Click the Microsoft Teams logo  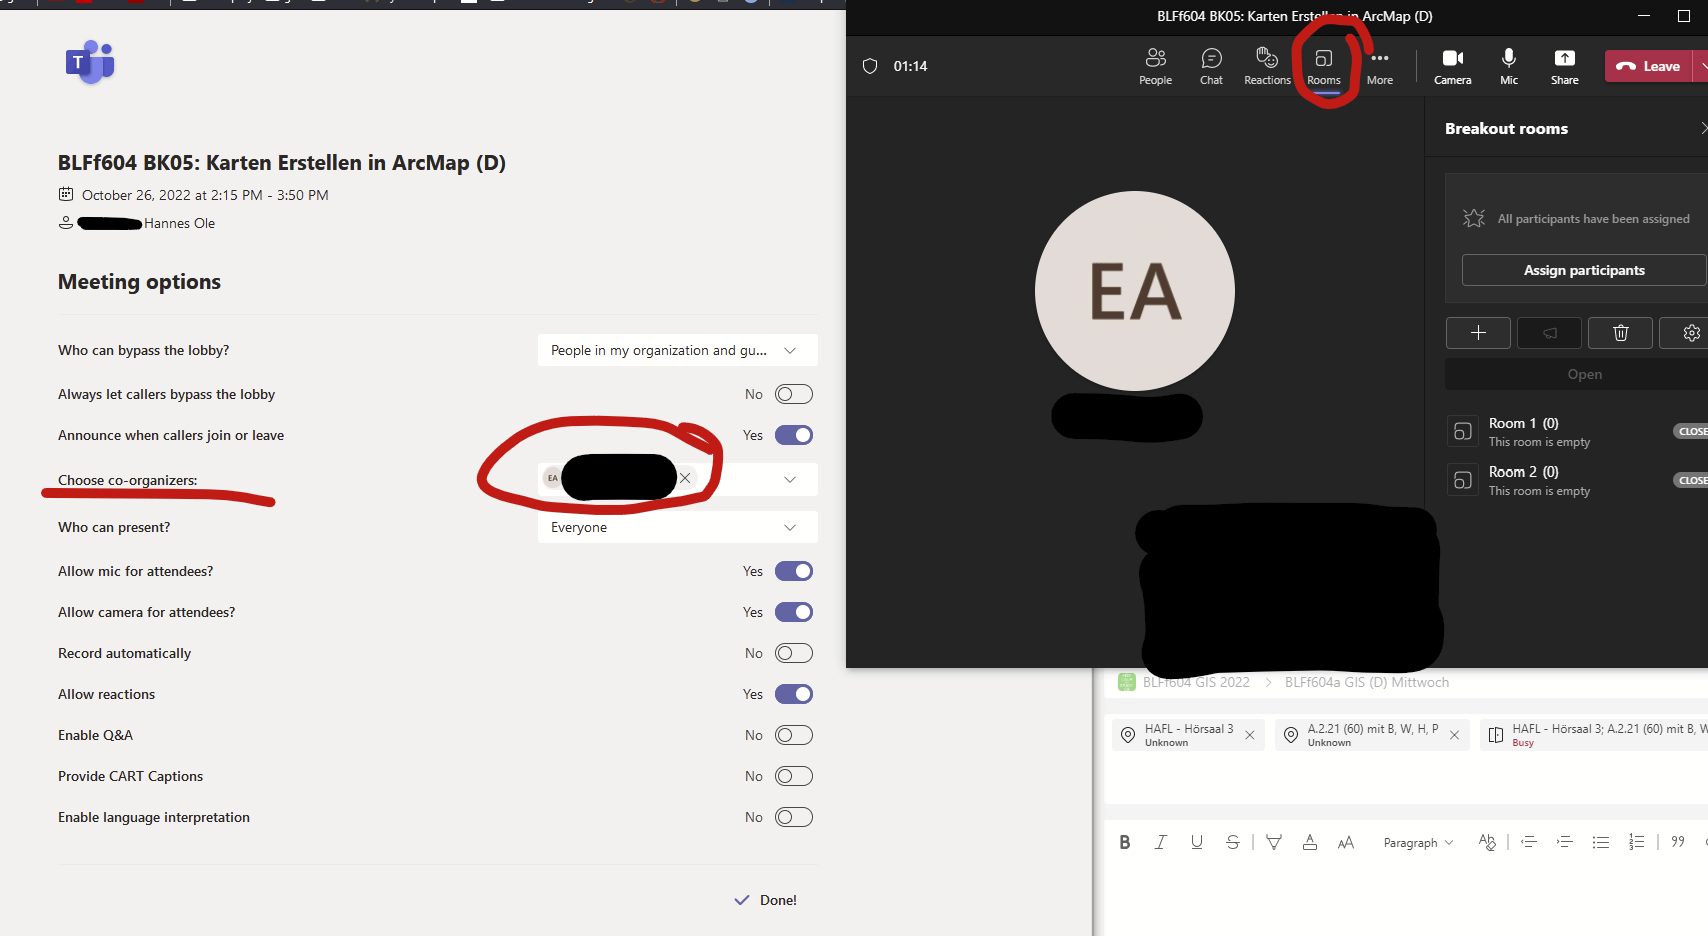point(90,62)
